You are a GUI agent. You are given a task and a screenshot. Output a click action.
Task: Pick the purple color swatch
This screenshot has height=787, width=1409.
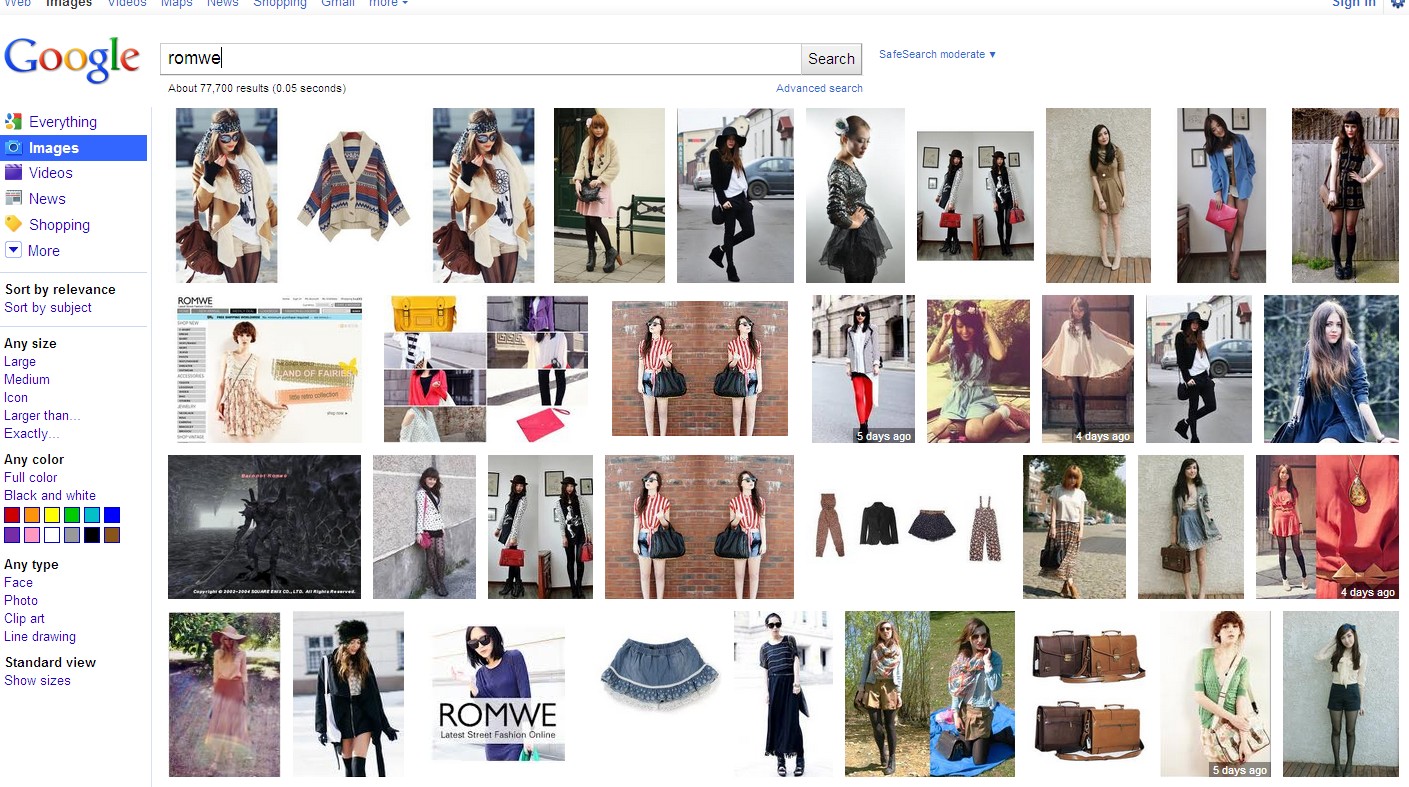(x=12, y=535)
